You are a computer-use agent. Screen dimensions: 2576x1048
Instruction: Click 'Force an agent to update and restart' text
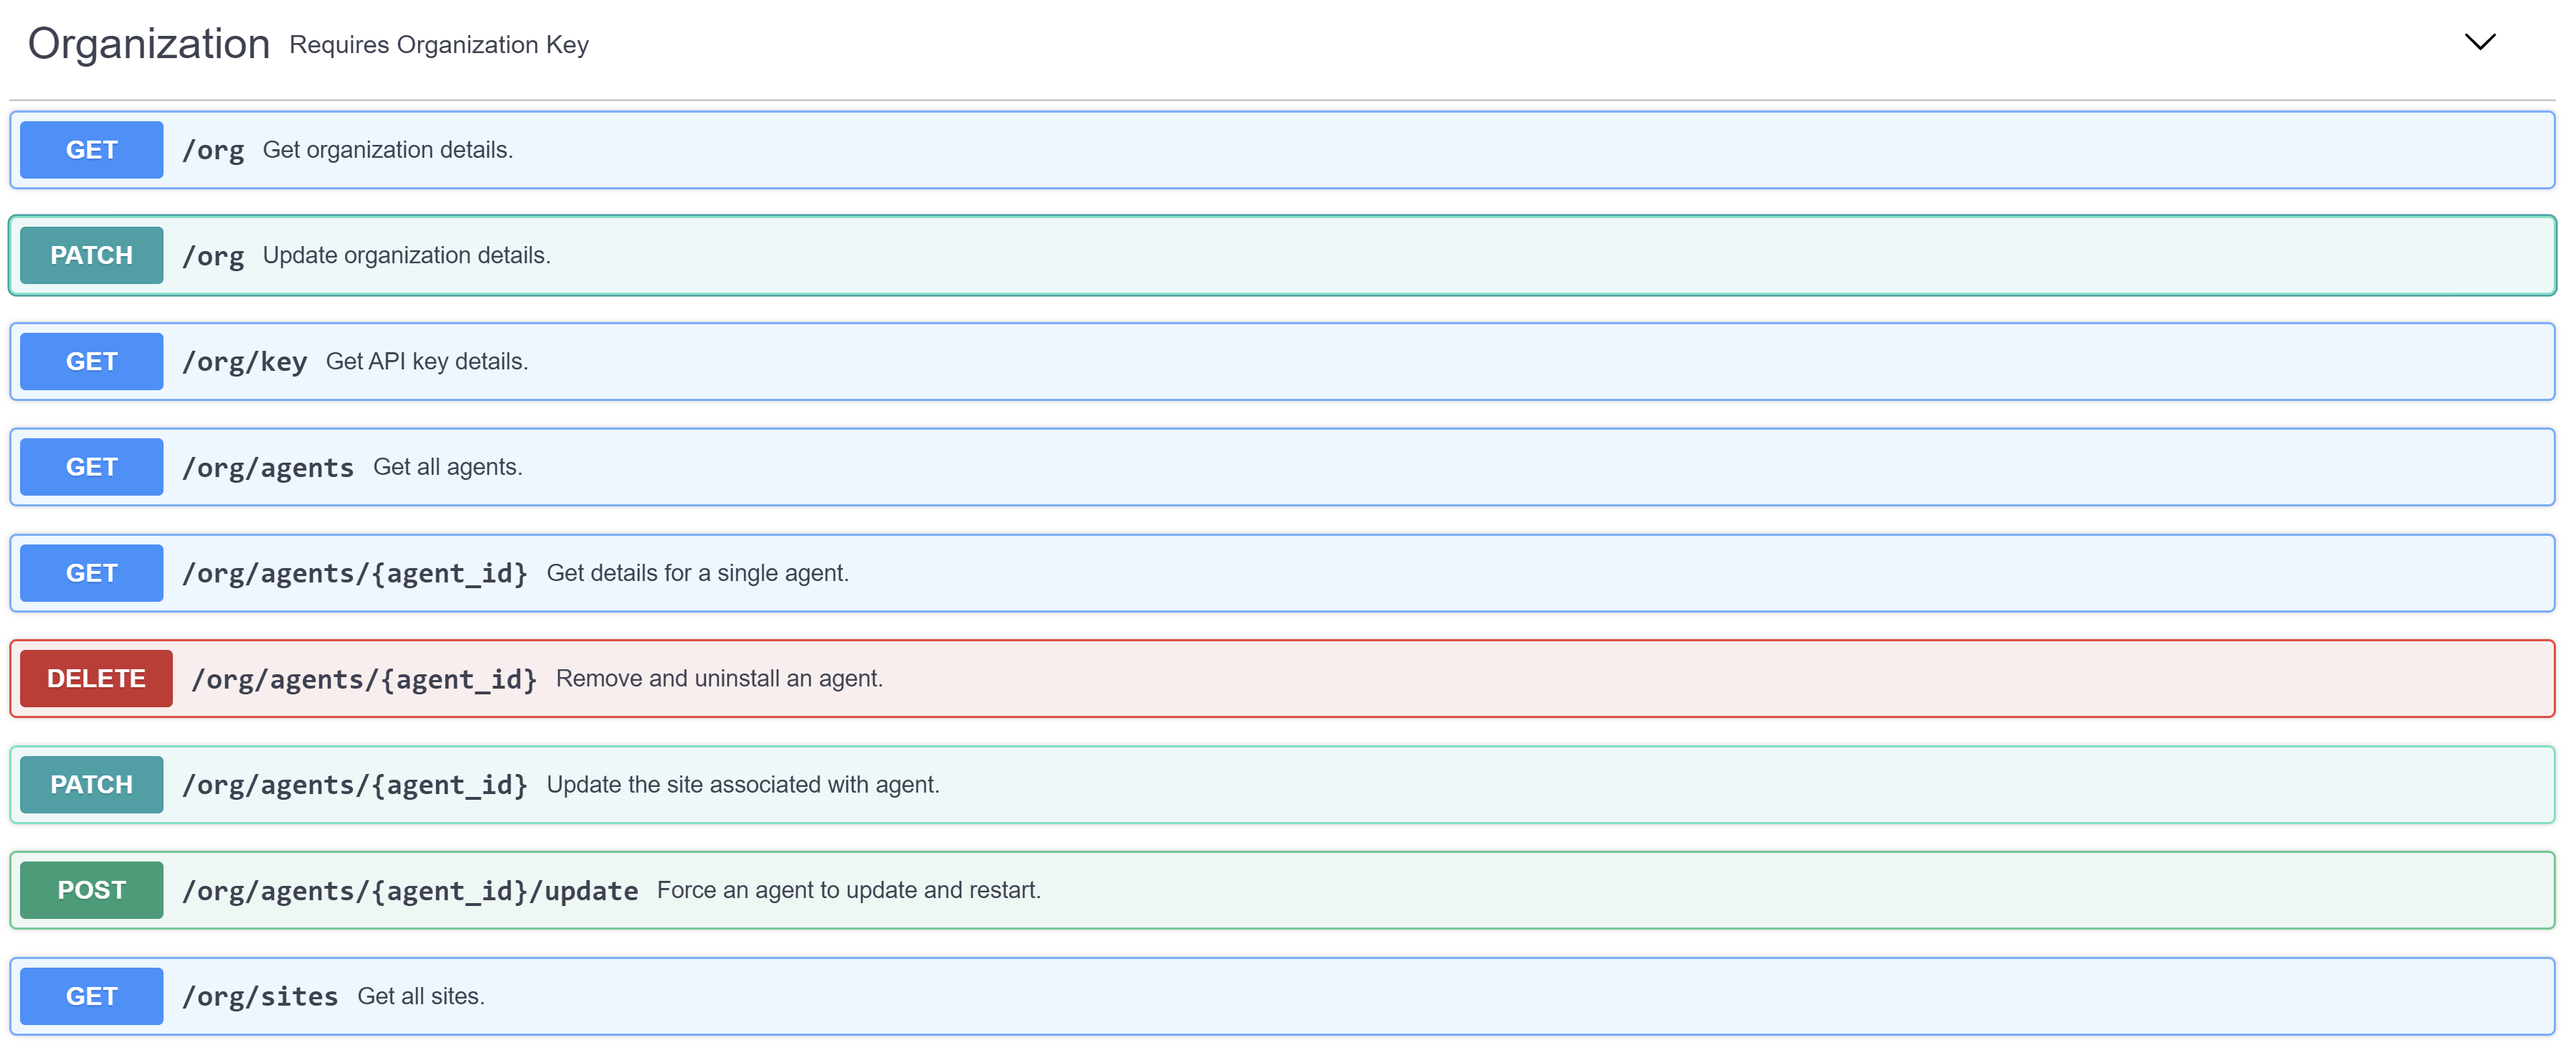pos(849,889)
